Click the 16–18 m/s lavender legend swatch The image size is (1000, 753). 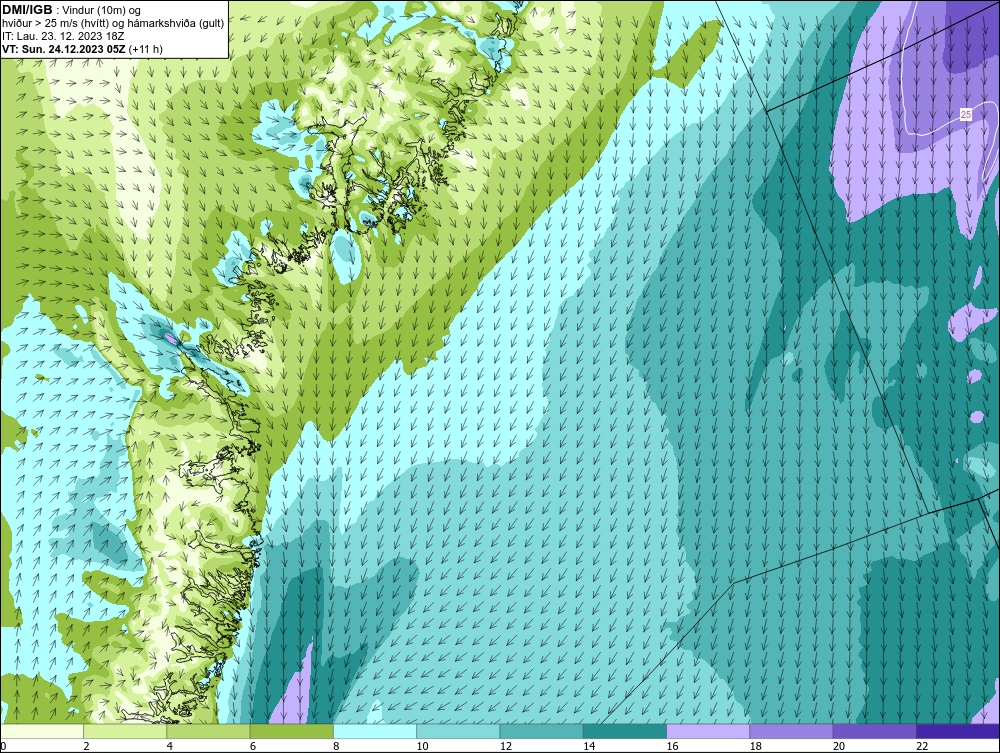click(x=708, y=731)
